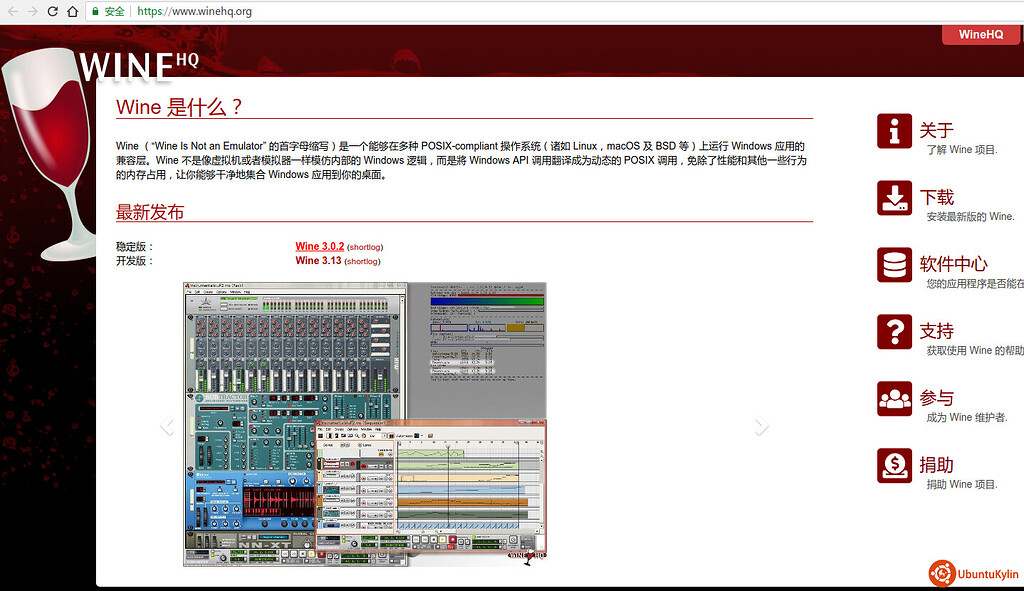Open the App Center (软件中心) database icon

tap(894, 265)
